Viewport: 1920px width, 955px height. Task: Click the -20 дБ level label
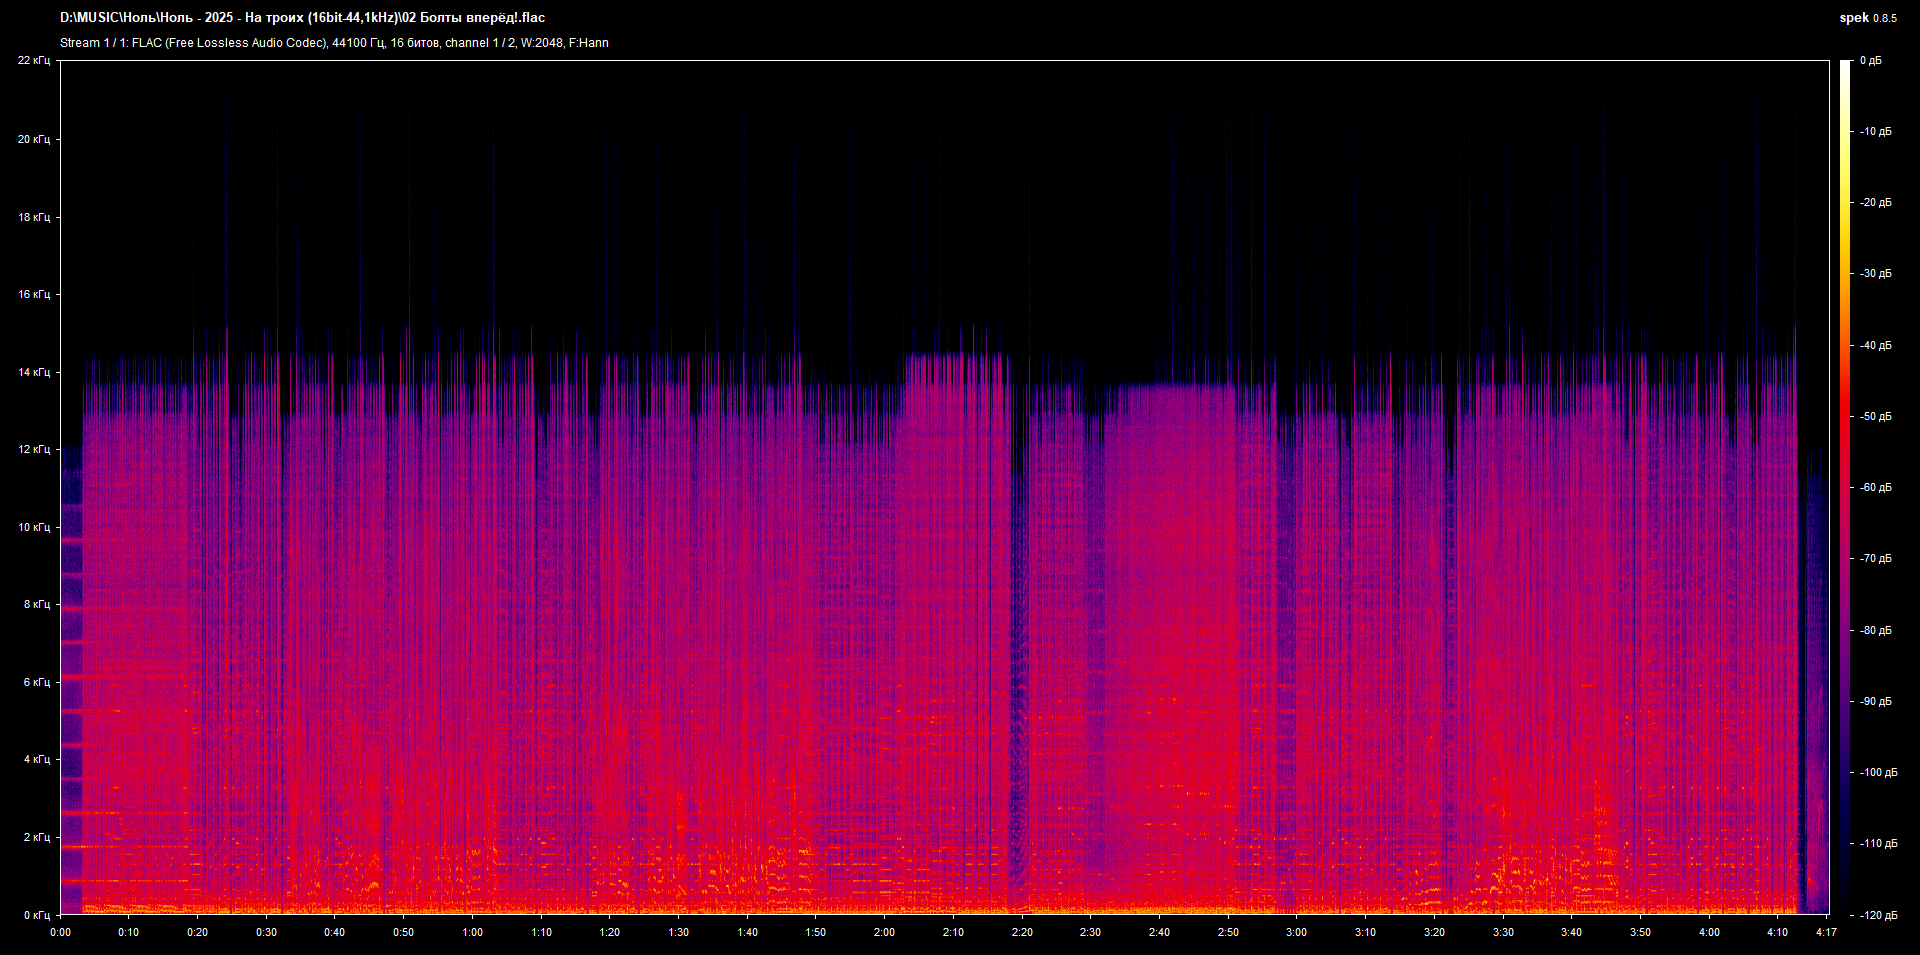point(1875,203)
